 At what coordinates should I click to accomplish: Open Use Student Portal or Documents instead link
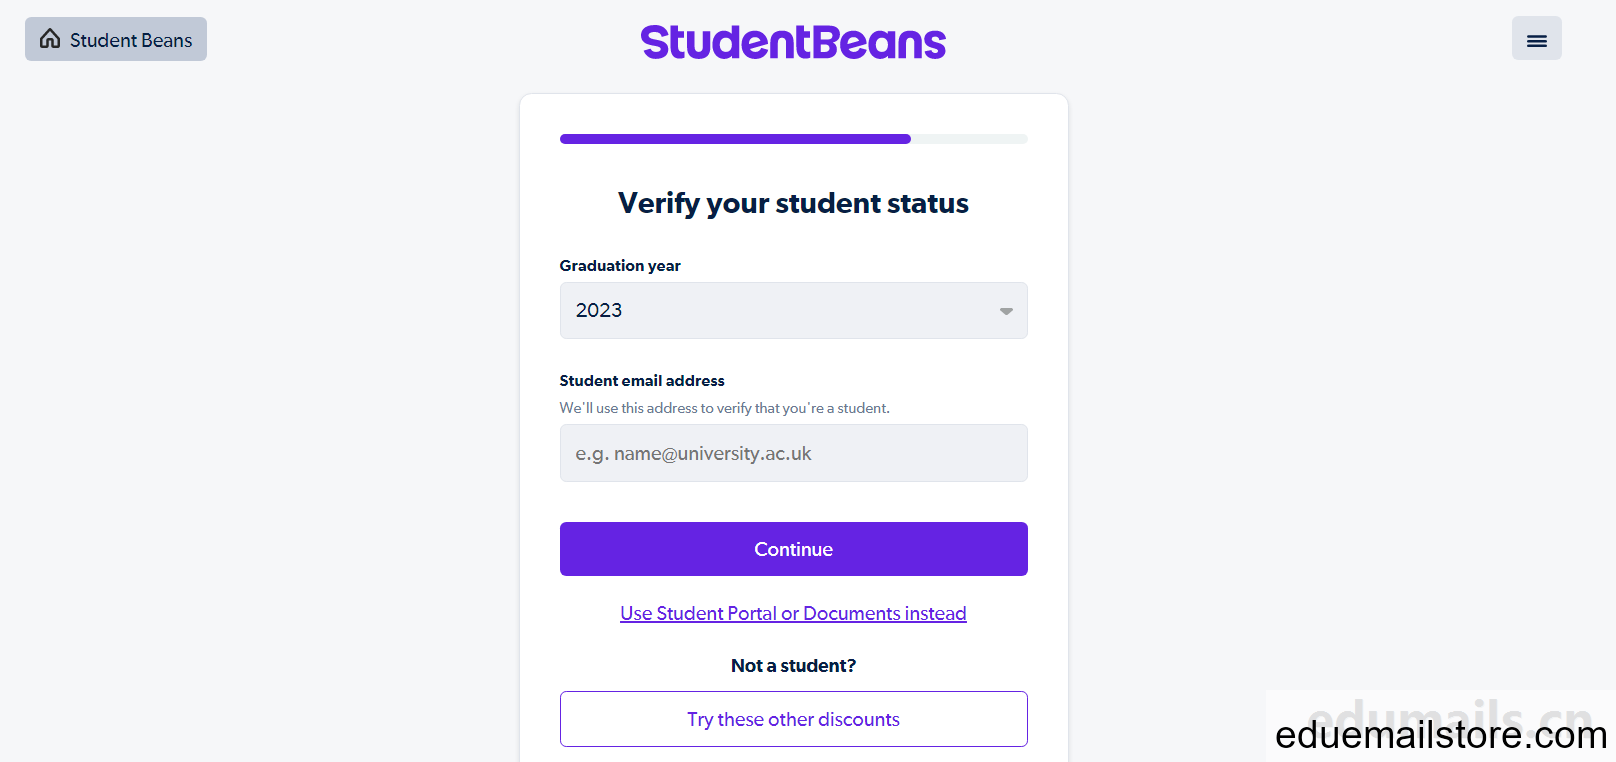793,613
